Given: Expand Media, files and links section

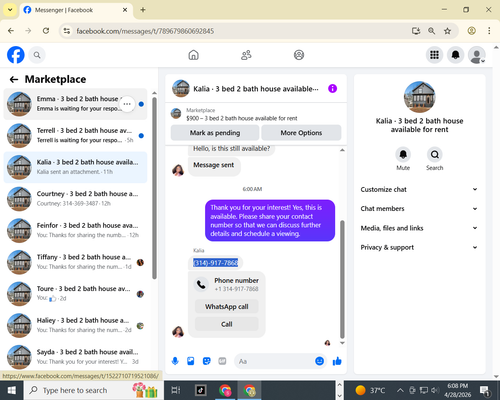Looking at the screenshot, I should 419,228.
